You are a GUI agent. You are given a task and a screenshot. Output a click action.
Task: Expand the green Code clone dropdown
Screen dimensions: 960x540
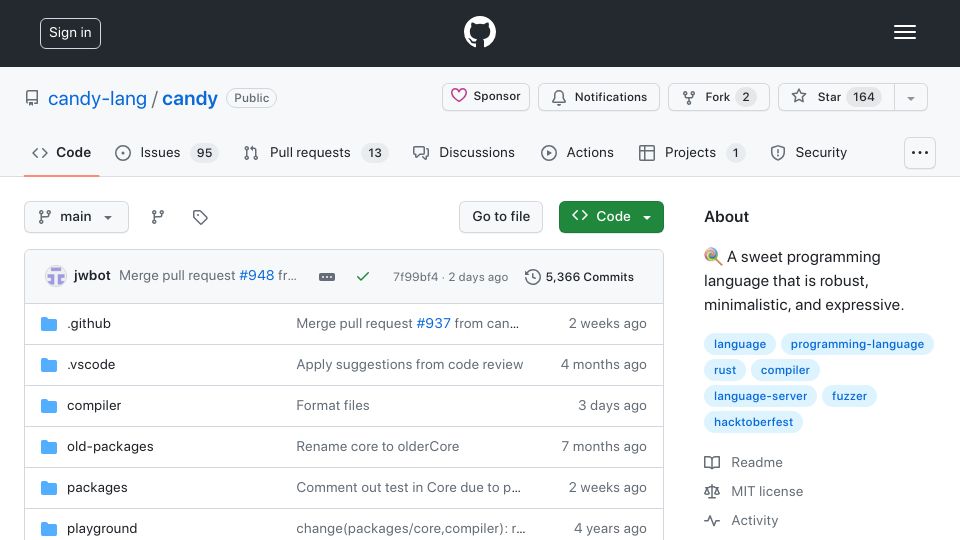(x=611, y=217)
